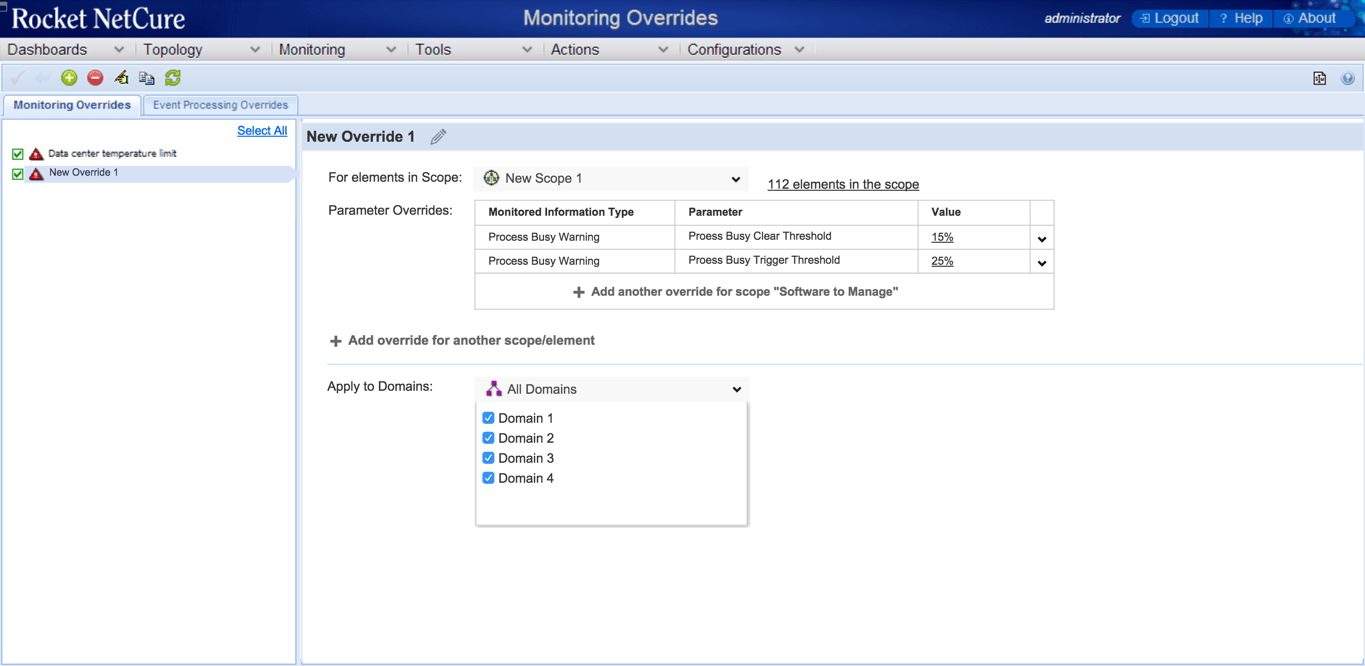This screenshot has width=1365, height=666.
Task: Open the Monitoring menu
Action: (338, 49)
